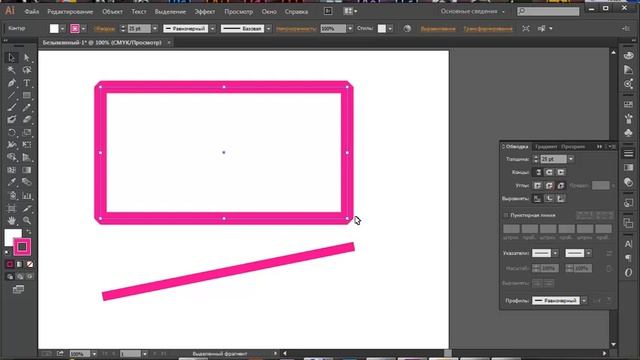Select the Scale tool
This screenshot has height=360, width=640.
click(27, 132)
